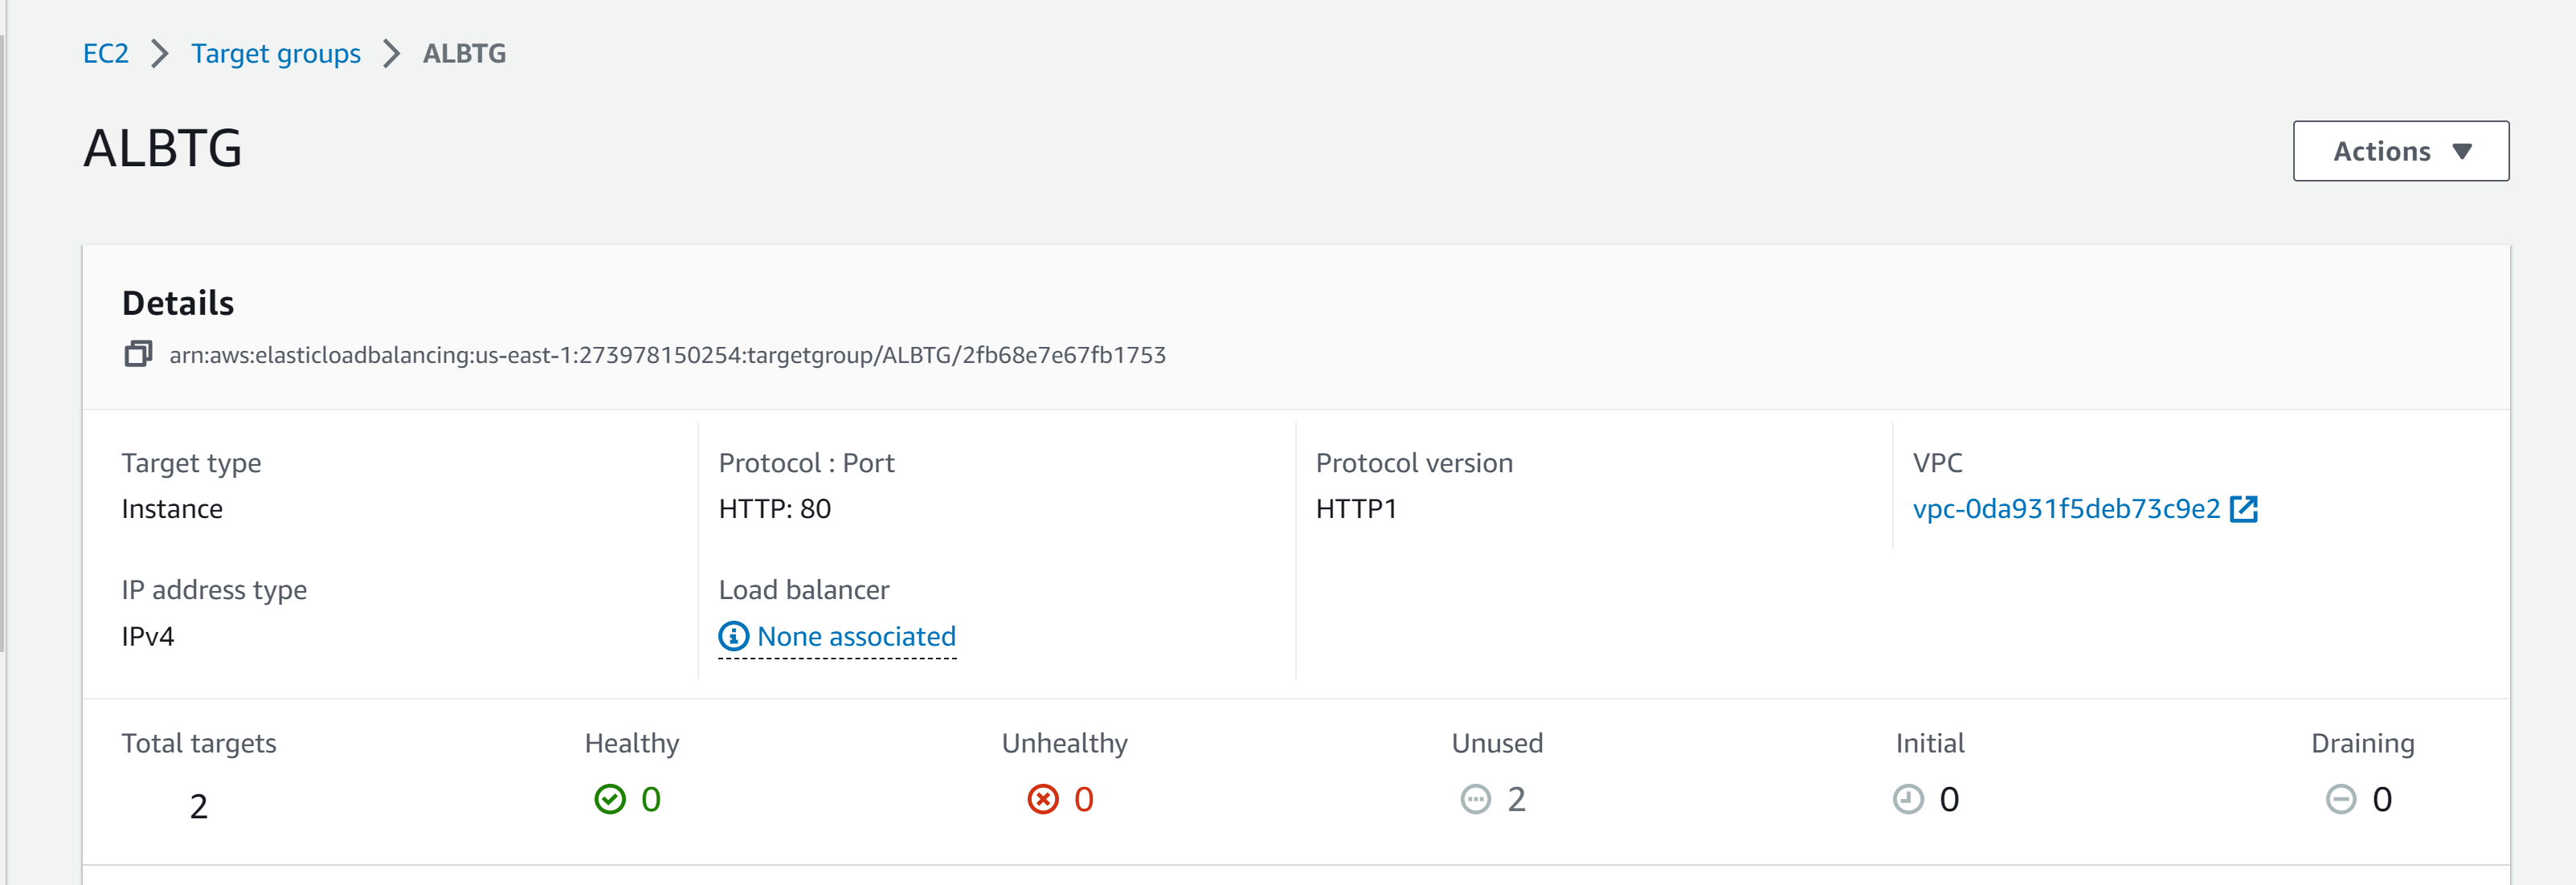
Task: Open the Actions dropdown menu
Action: (2401, 151)
